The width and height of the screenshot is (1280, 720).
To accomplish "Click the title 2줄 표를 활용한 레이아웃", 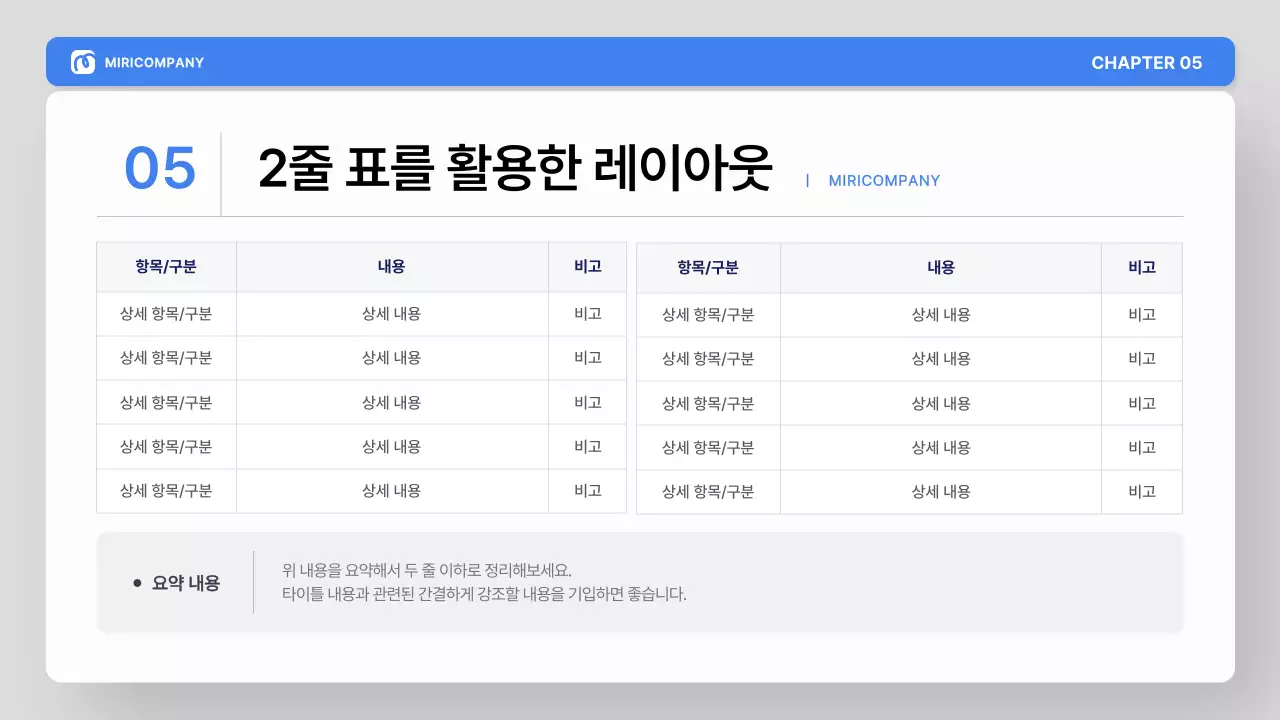I will coord(517,166).
